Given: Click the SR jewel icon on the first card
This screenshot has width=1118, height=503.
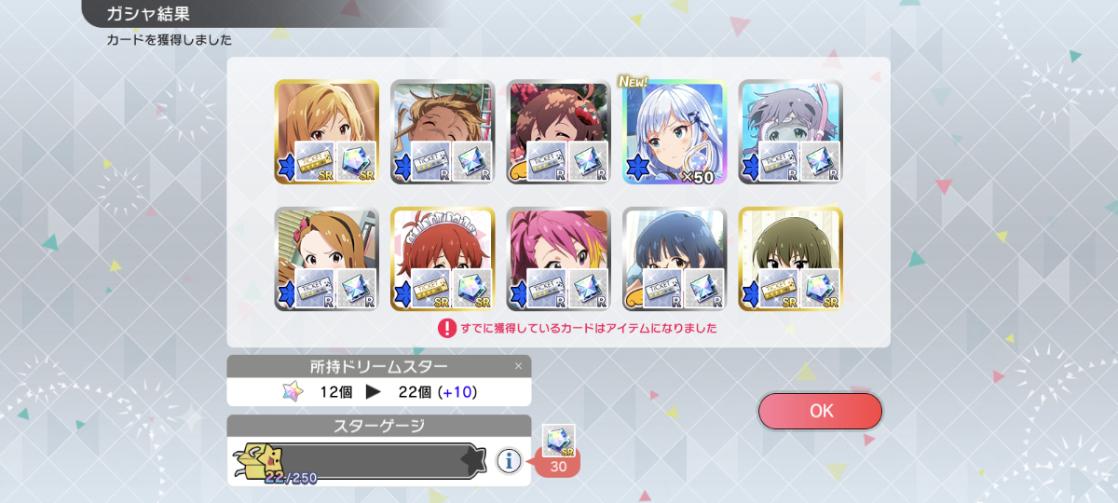Looking at the screenshot, I should coord(356,161).
